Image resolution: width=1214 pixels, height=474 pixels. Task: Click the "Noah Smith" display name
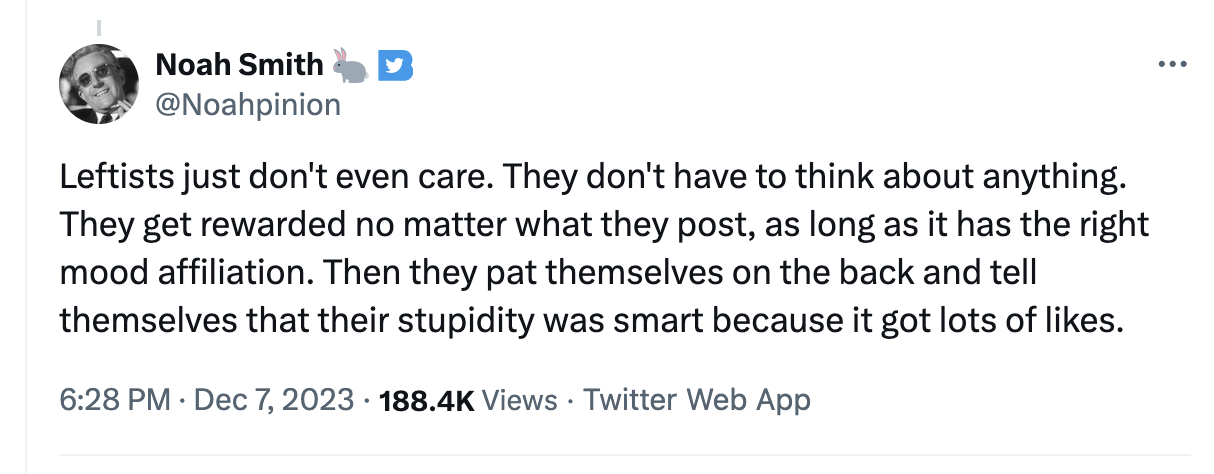(x=239, y=66)
